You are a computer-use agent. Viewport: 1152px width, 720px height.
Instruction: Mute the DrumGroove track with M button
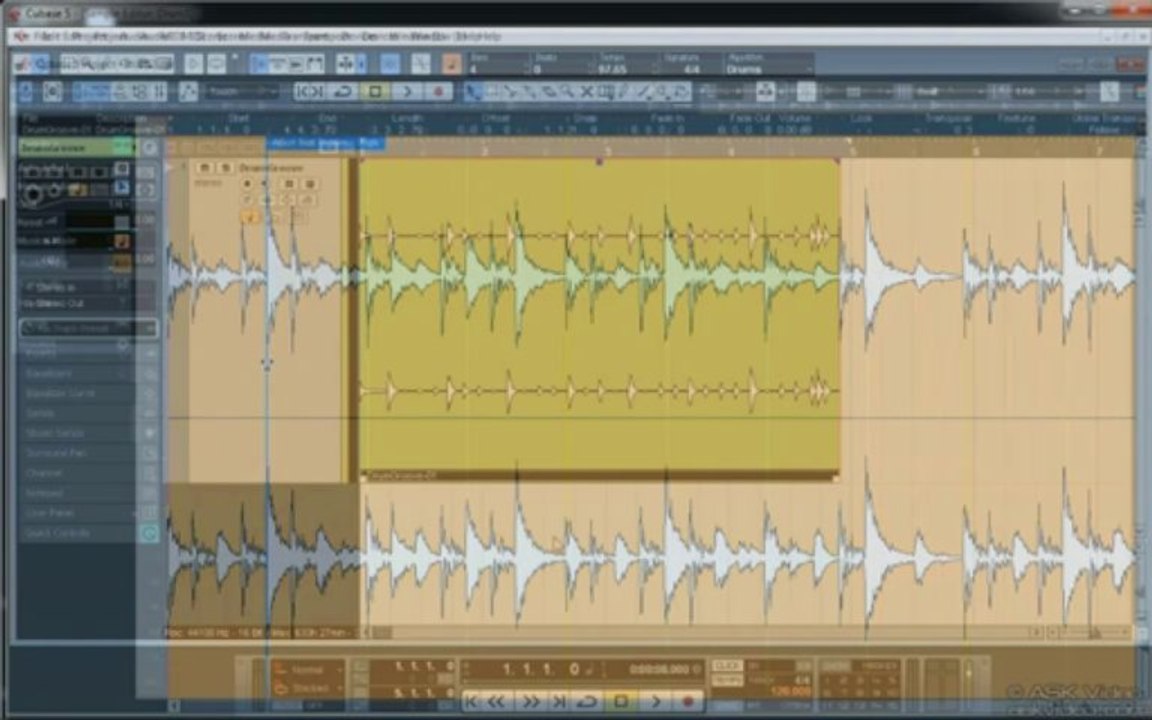(x=206, y=168)
